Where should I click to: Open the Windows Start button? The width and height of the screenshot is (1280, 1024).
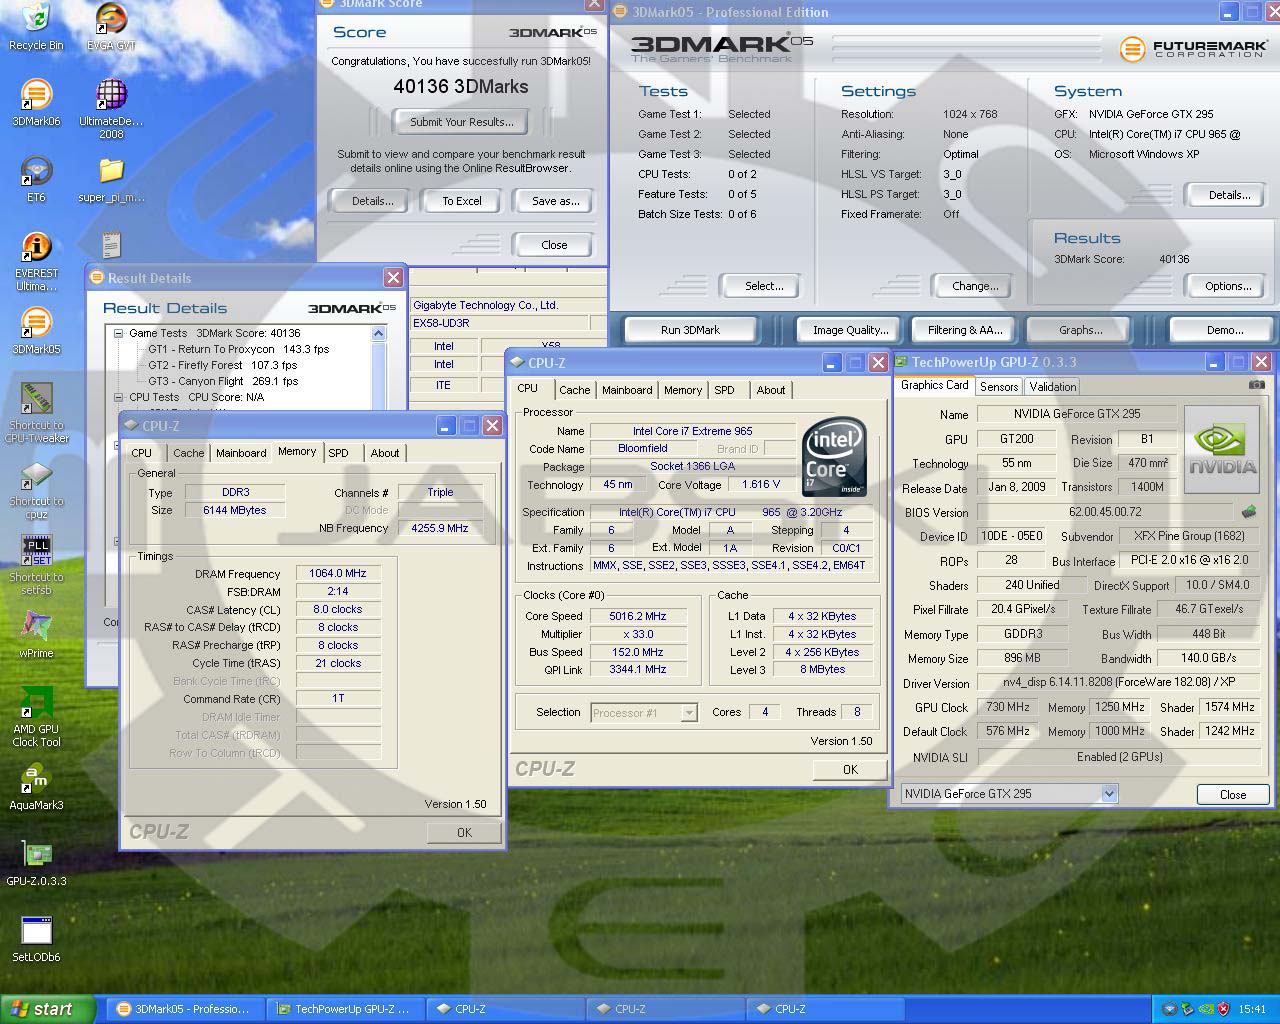point(46,1009)
